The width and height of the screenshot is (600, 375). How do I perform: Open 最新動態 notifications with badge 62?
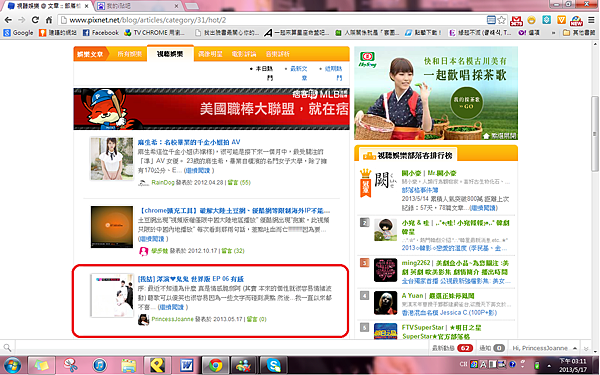(x=452, y=348)
